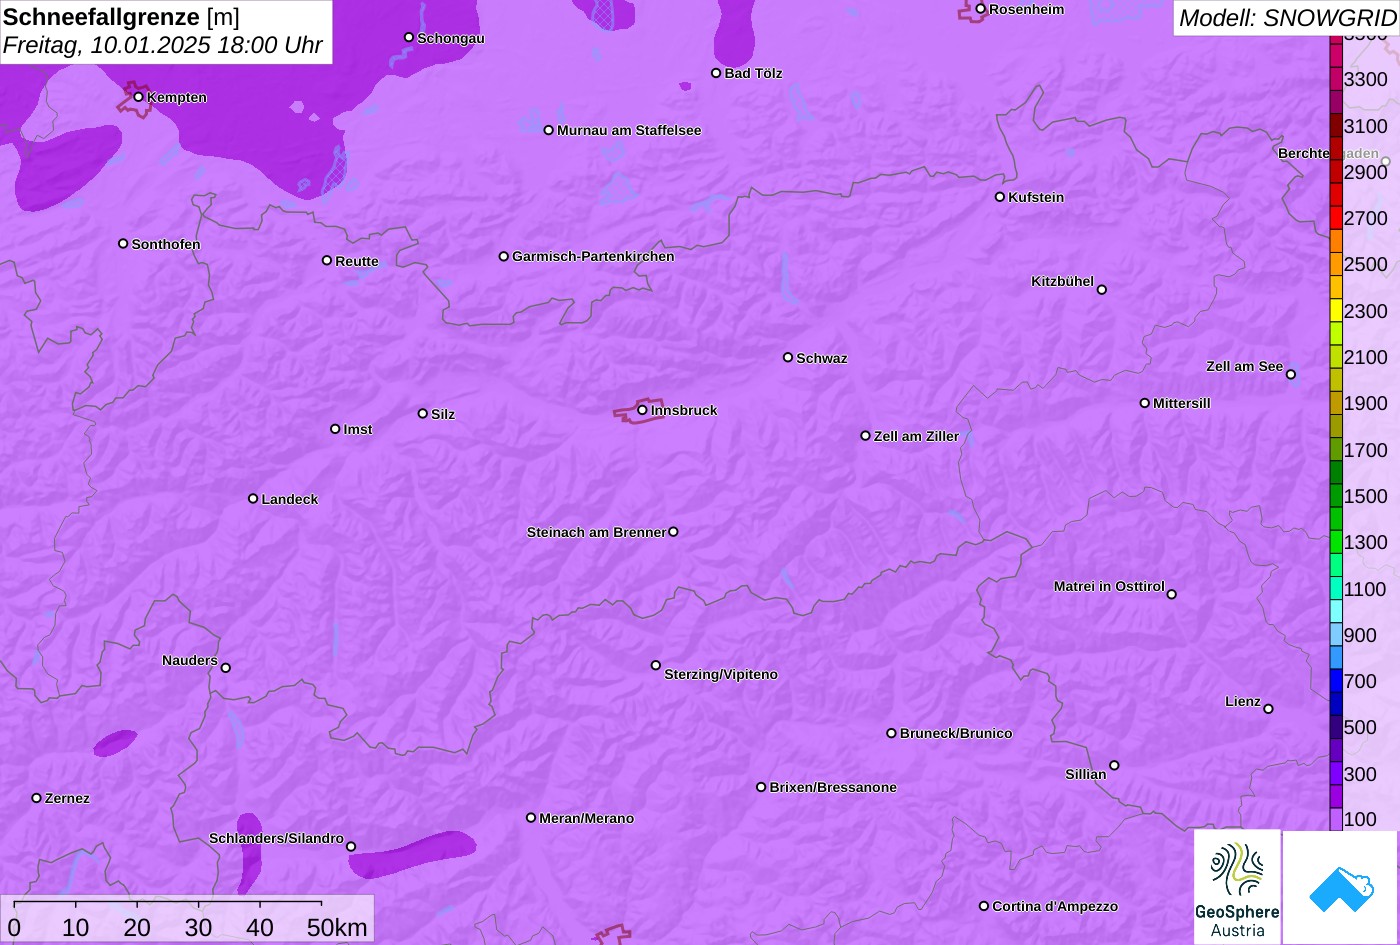This screenshot has width=1400, height=945.
Task: Click the 50km scale bar label
Action: coord(337,927)
